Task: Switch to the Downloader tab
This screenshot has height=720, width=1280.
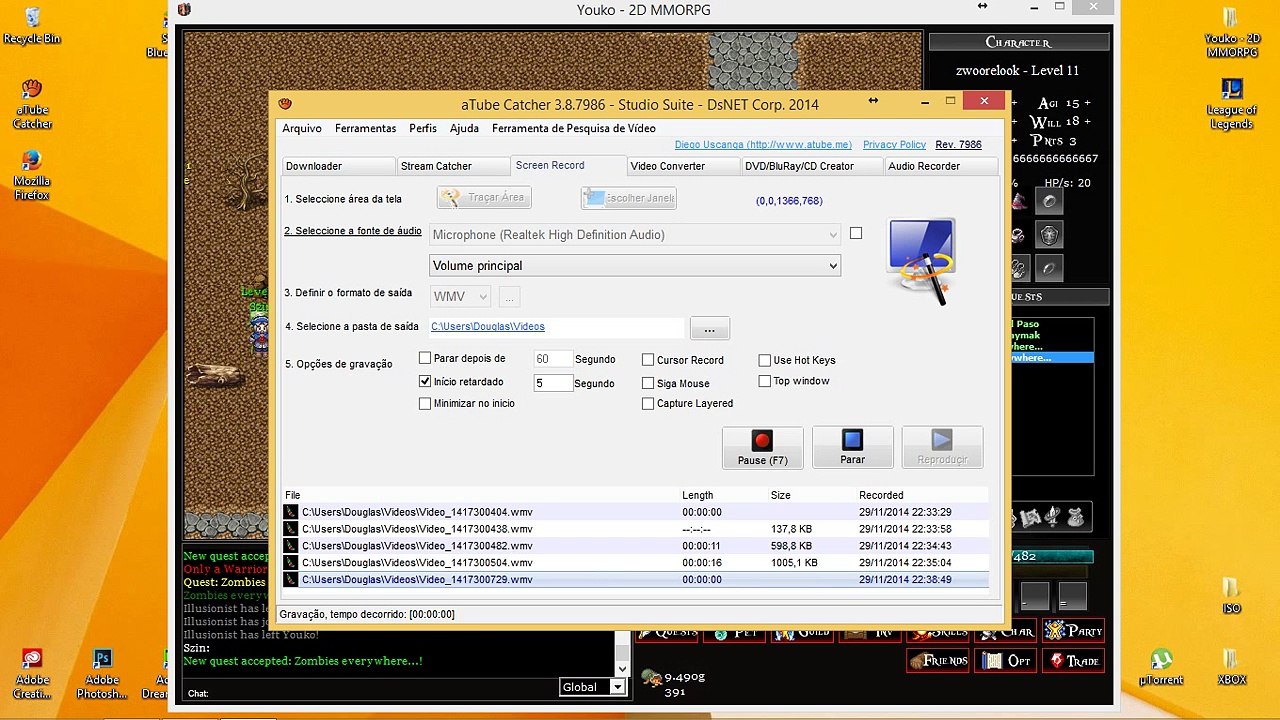Action: coord(338,166)
